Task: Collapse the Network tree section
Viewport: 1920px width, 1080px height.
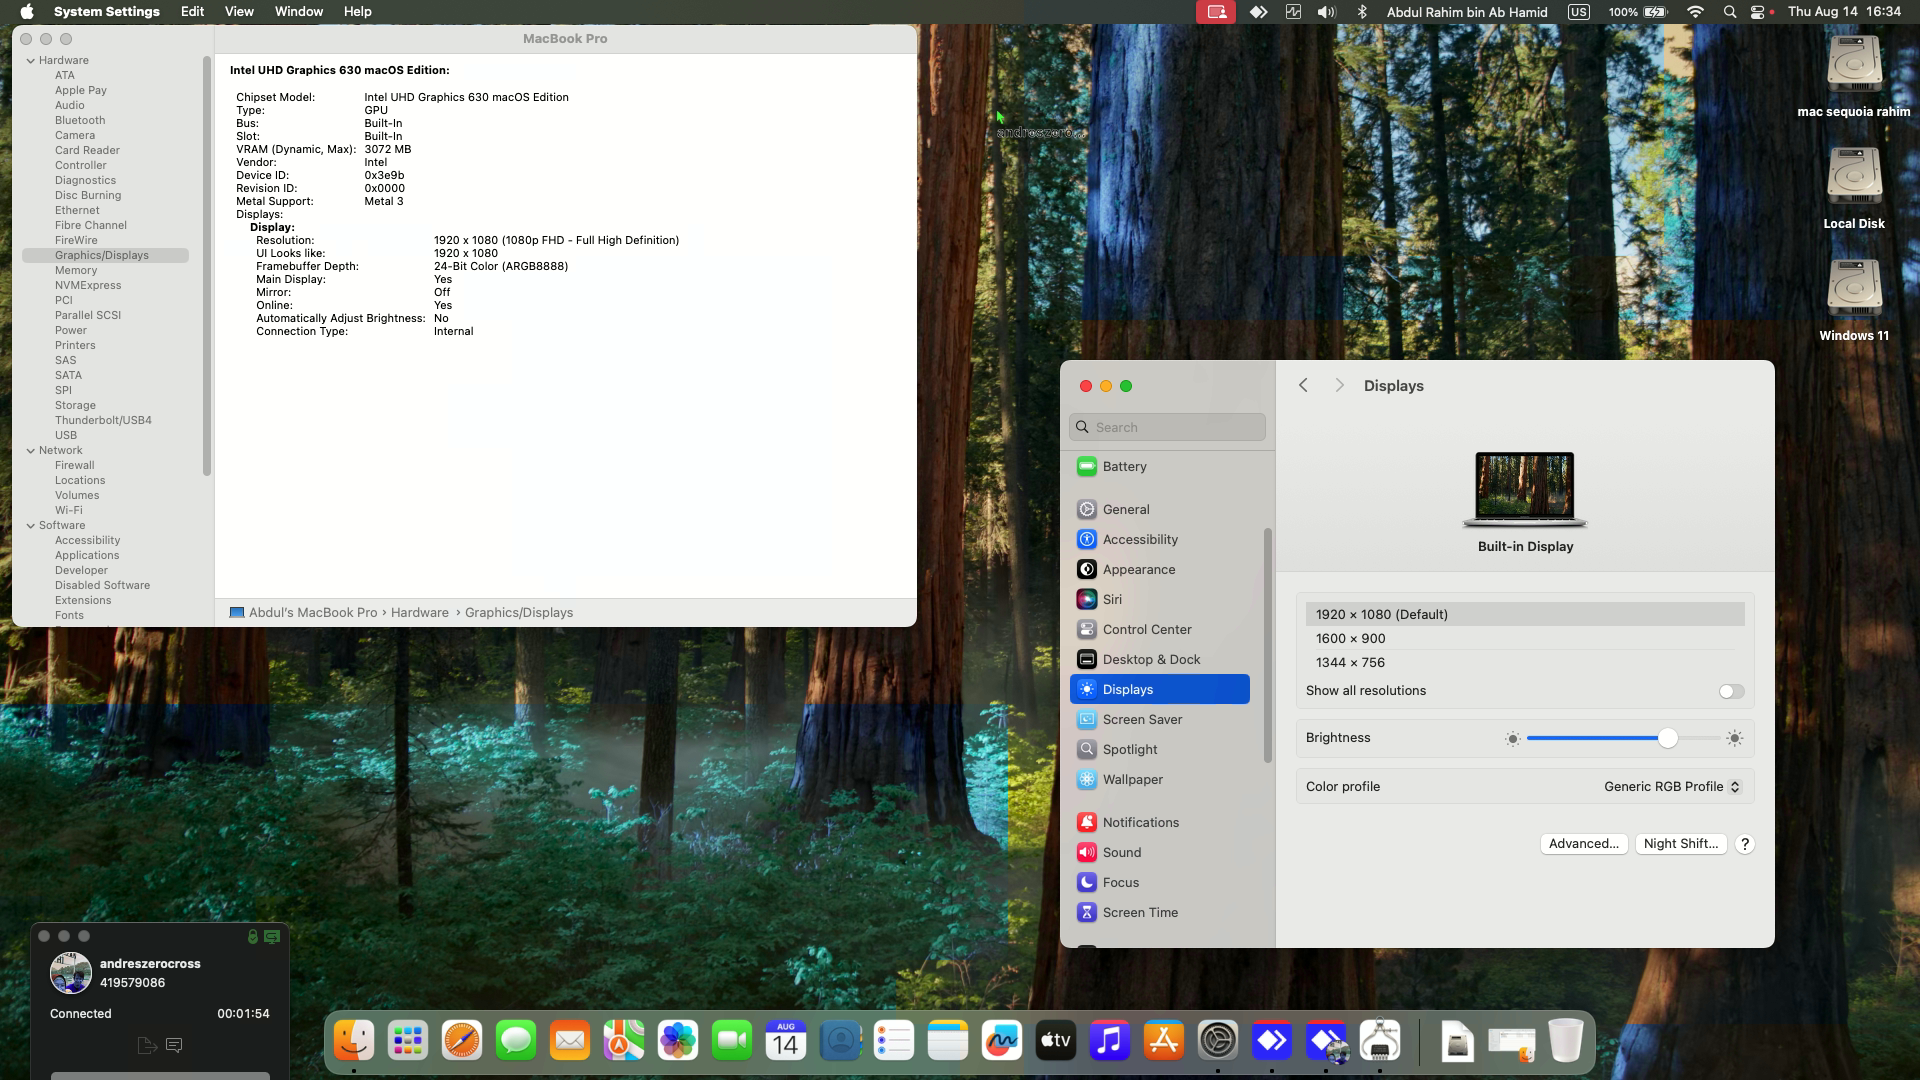Action: (31, 451)
